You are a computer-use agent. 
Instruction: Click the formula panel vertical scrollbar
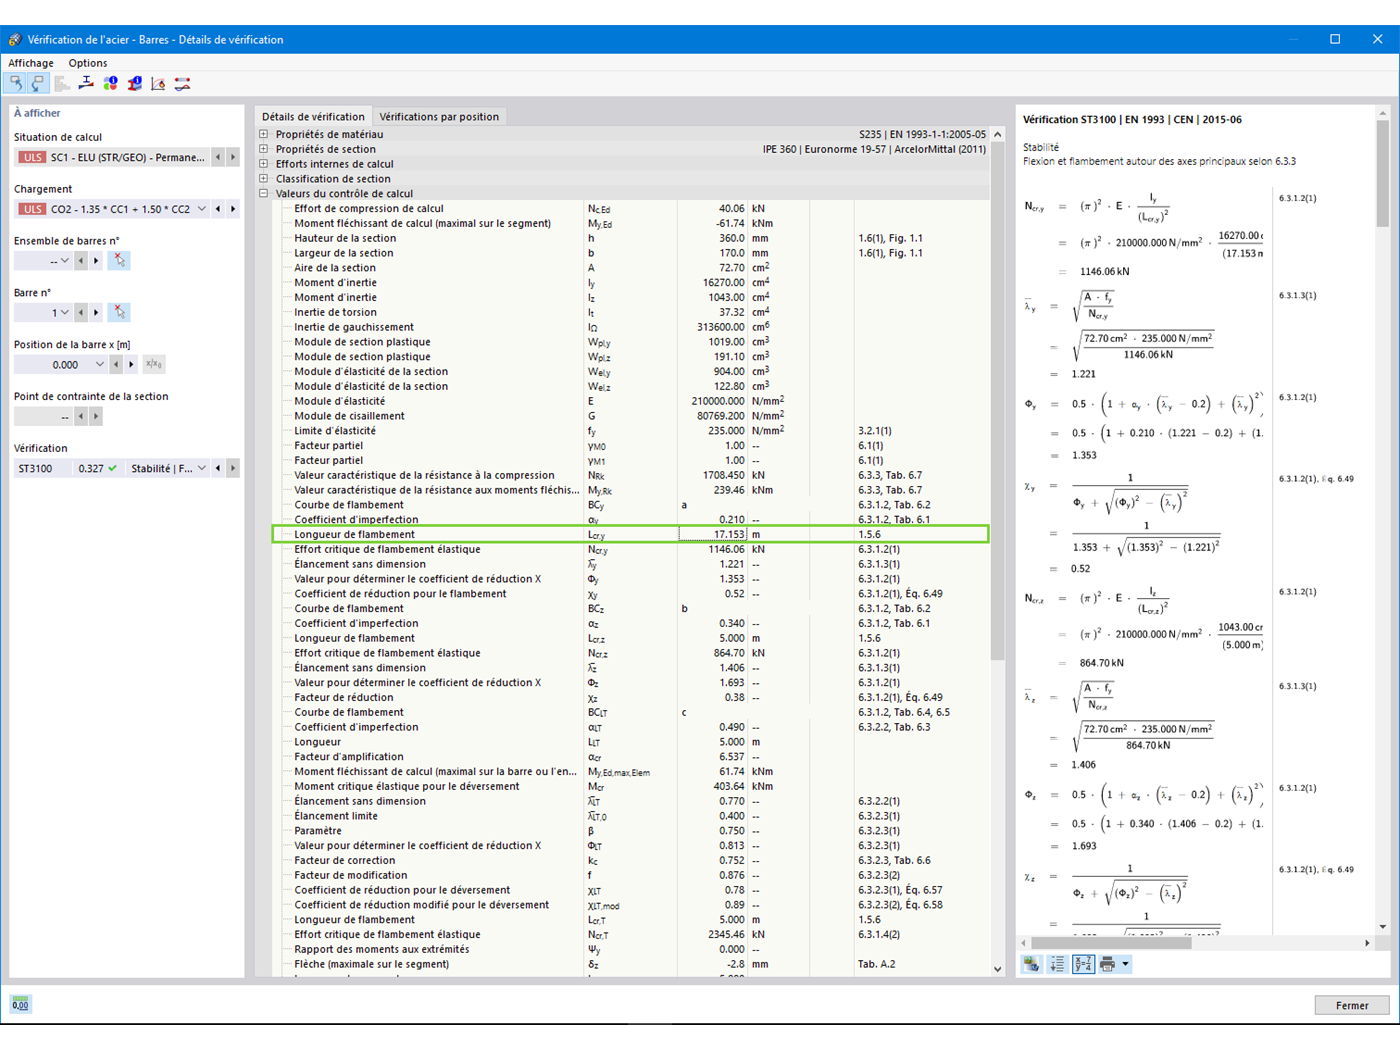coord(1383,174)
